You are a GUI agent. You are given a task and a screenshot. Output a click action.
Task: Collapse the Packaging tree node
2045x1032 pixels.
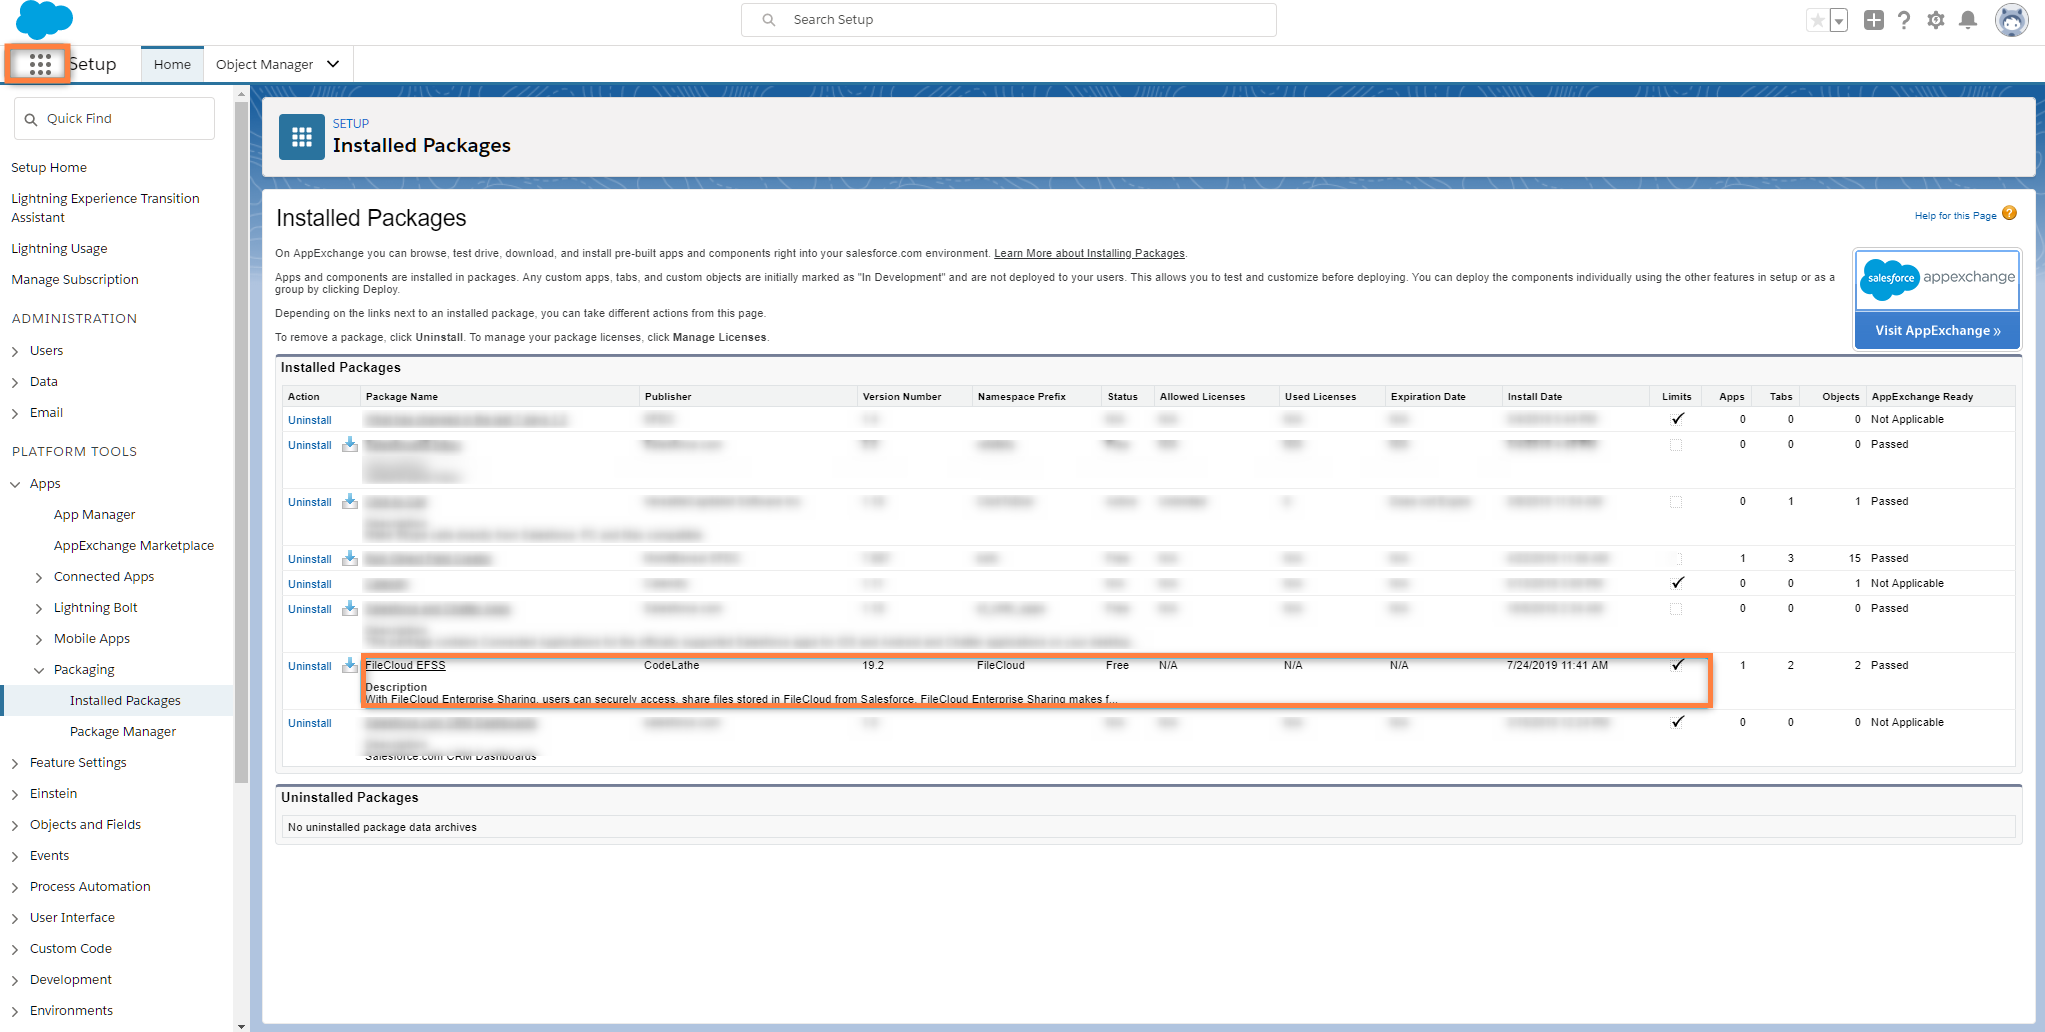[x=39, y=670]
